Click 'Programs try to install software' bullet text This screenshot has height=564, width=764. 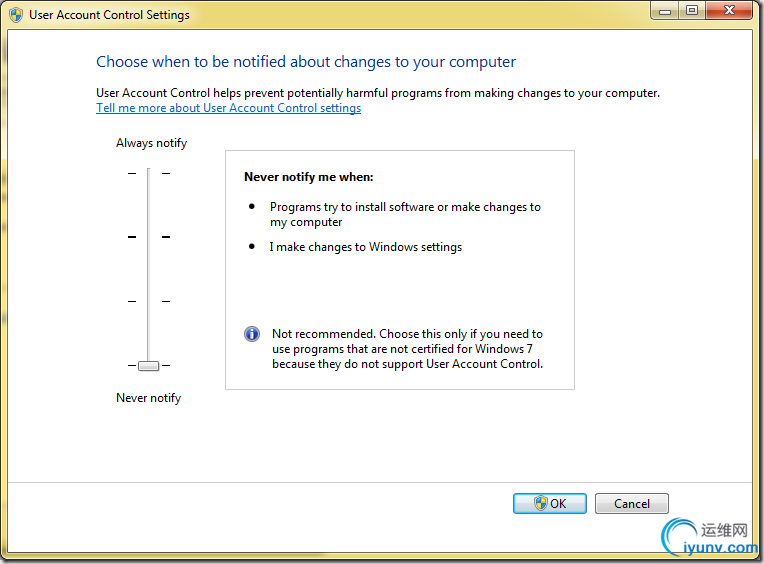click(405, 214)
